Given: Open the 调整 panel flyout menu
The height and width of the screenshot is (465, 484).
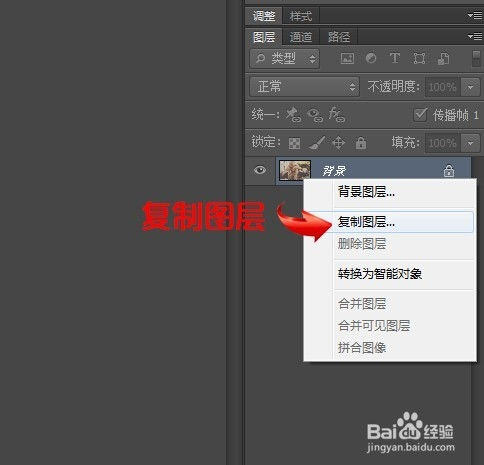Looking at the screenshot, I should coord(475,16).
